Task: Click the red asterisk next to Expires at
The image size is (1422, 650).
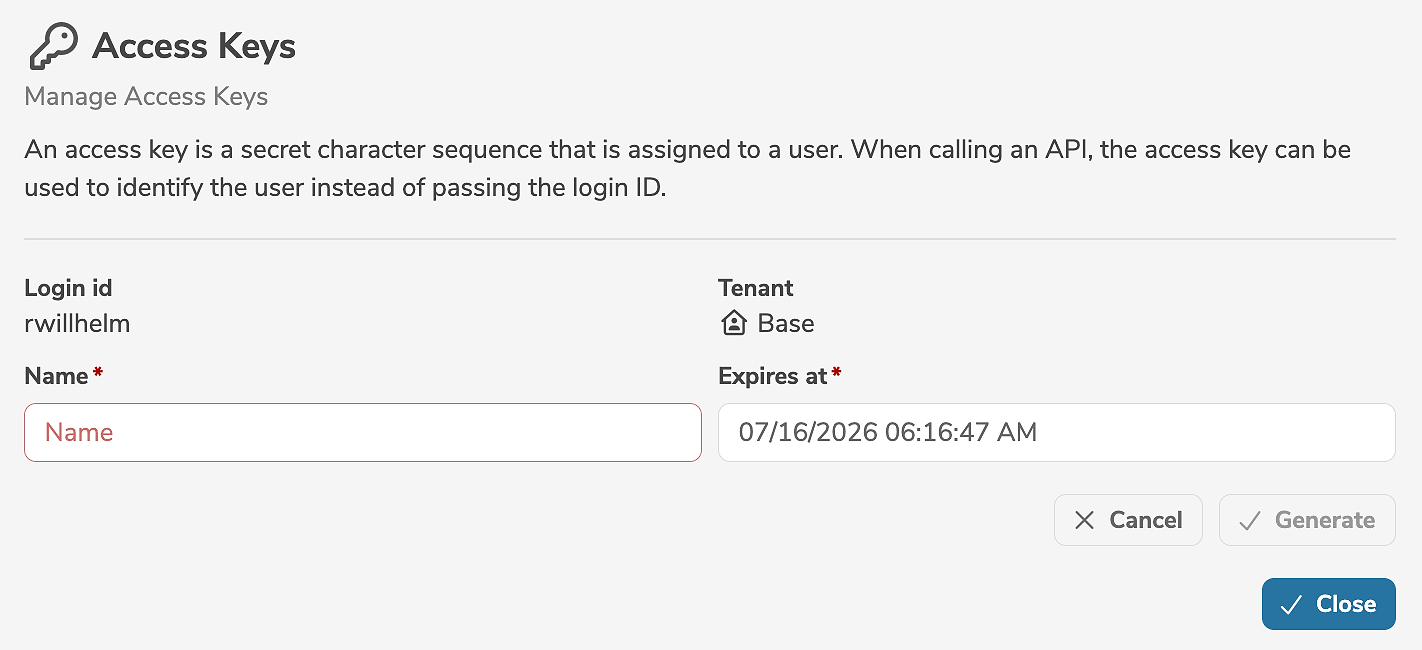Action: [837, 375]
